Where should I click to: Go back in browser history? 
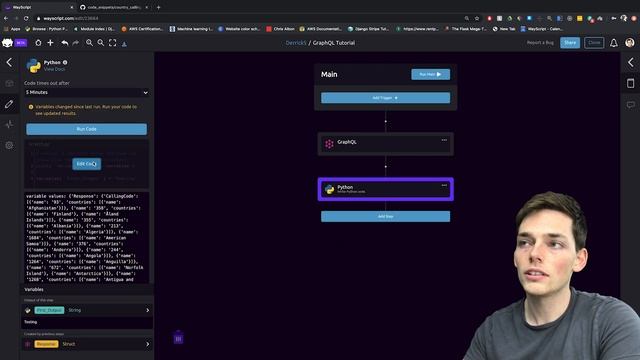click(6, 18)
